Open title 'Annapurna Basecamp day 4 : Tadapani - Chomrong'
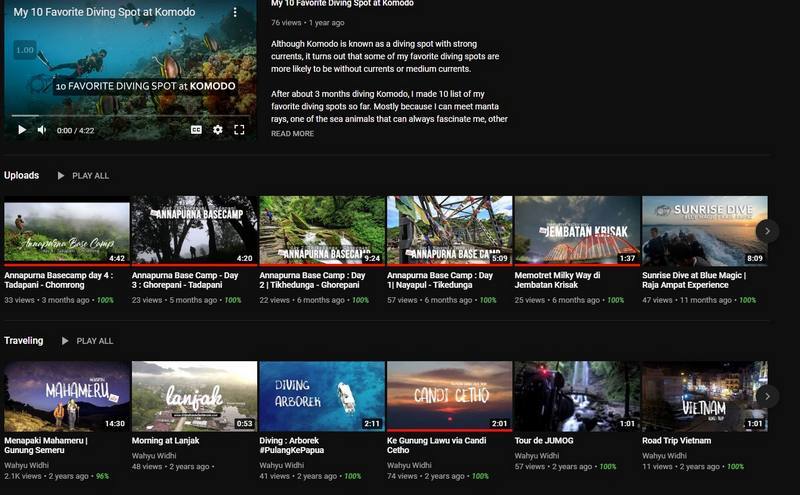Image resolution: width=800 pixels, height=495 pixels. click(59, 280)
